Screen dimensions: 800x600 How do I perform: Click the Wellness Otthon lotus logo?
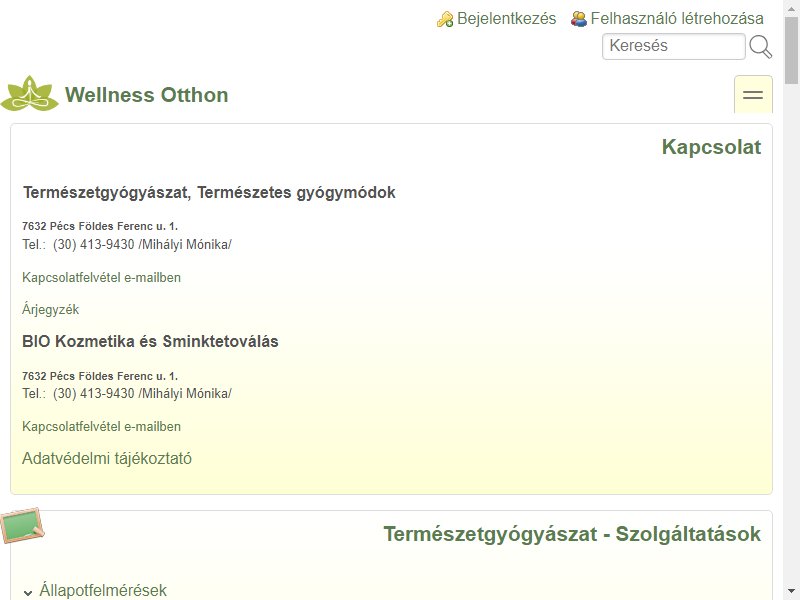pos(30,94)
